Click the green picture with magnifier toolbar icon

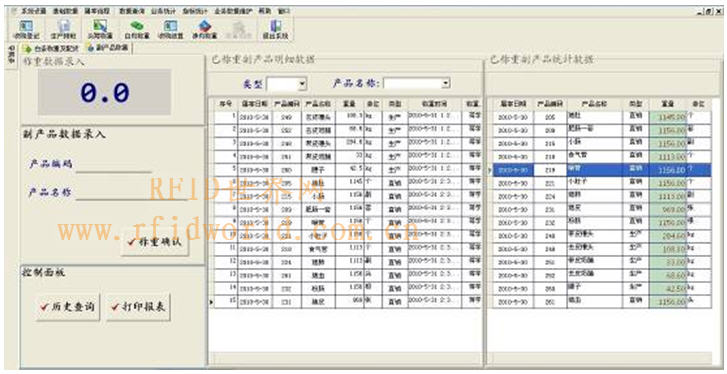100,29
